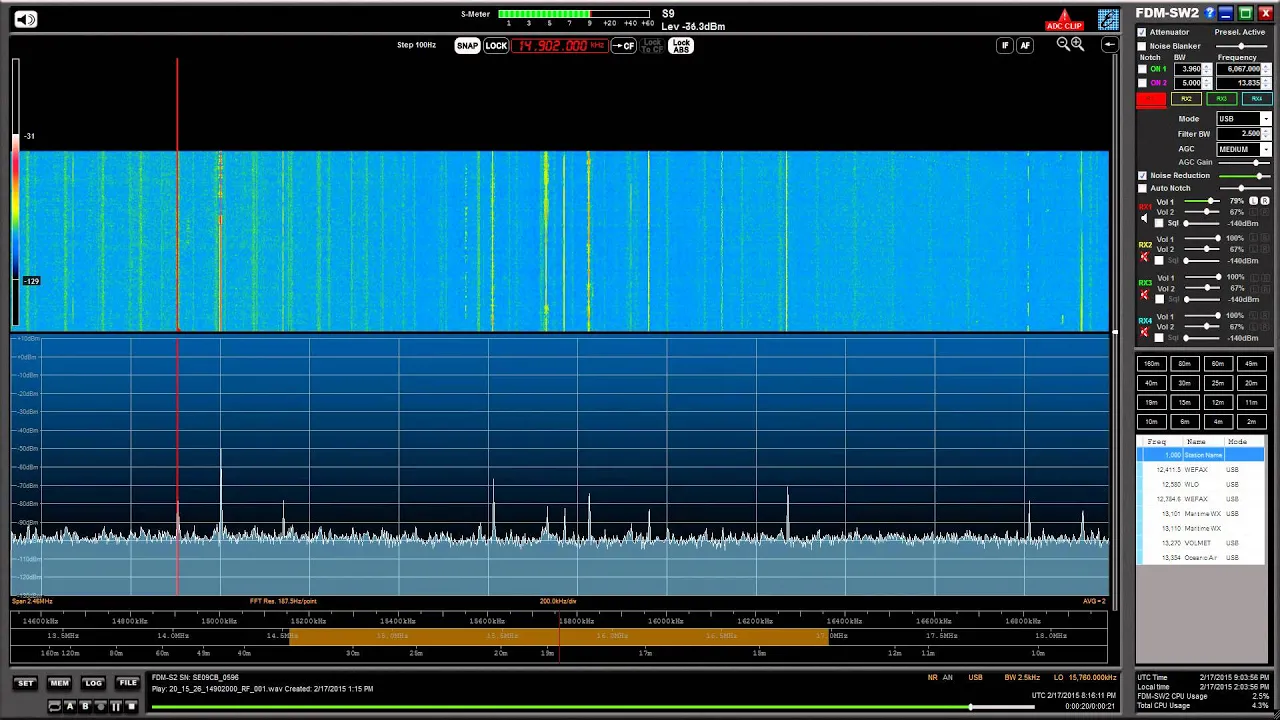Click the Lock To CF button
Image resolution: width=1280 pixels, height=720 pixels.
652,46
